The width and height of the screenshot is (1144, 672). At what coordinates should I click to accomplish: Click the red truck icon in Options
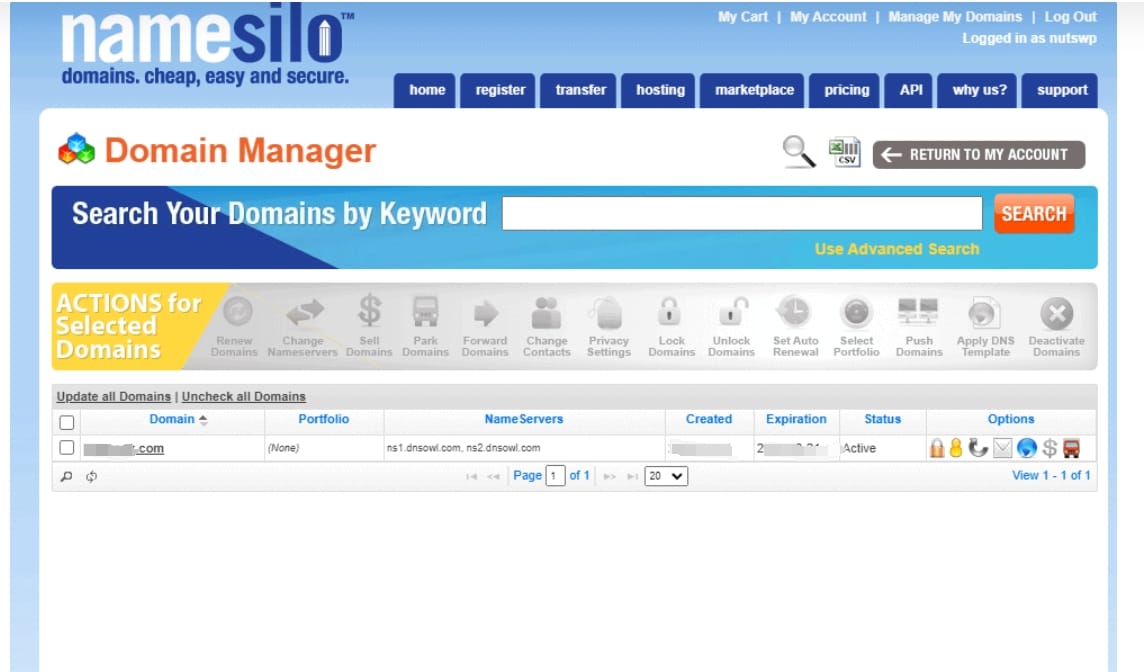click(x=1071, y=449)
